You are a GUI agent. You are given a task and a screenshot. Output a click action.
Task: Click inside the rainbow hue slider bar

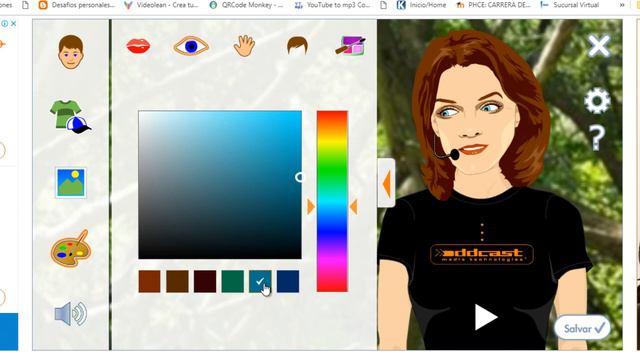pos(332,201)
